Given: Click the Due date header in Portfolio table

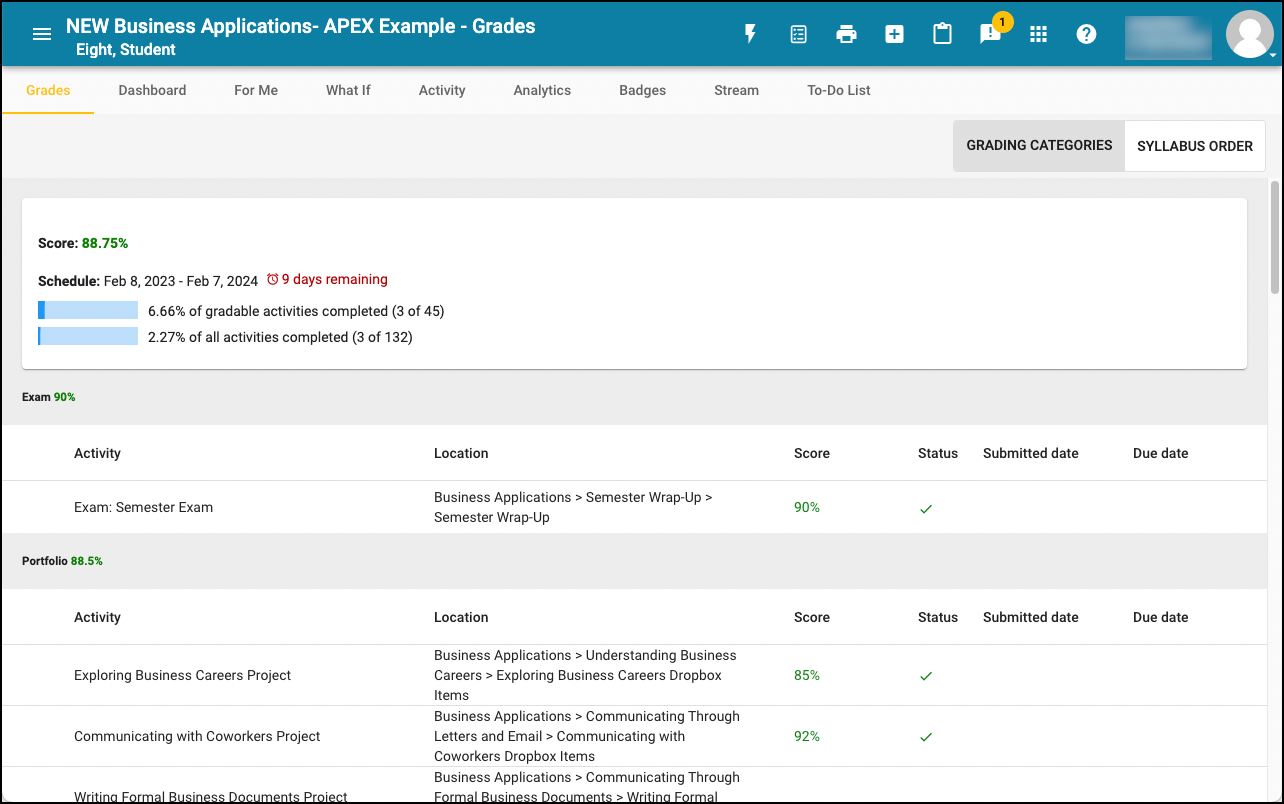Looking at the screenshot, I should pyautogui.click(x=1161, y=617).
